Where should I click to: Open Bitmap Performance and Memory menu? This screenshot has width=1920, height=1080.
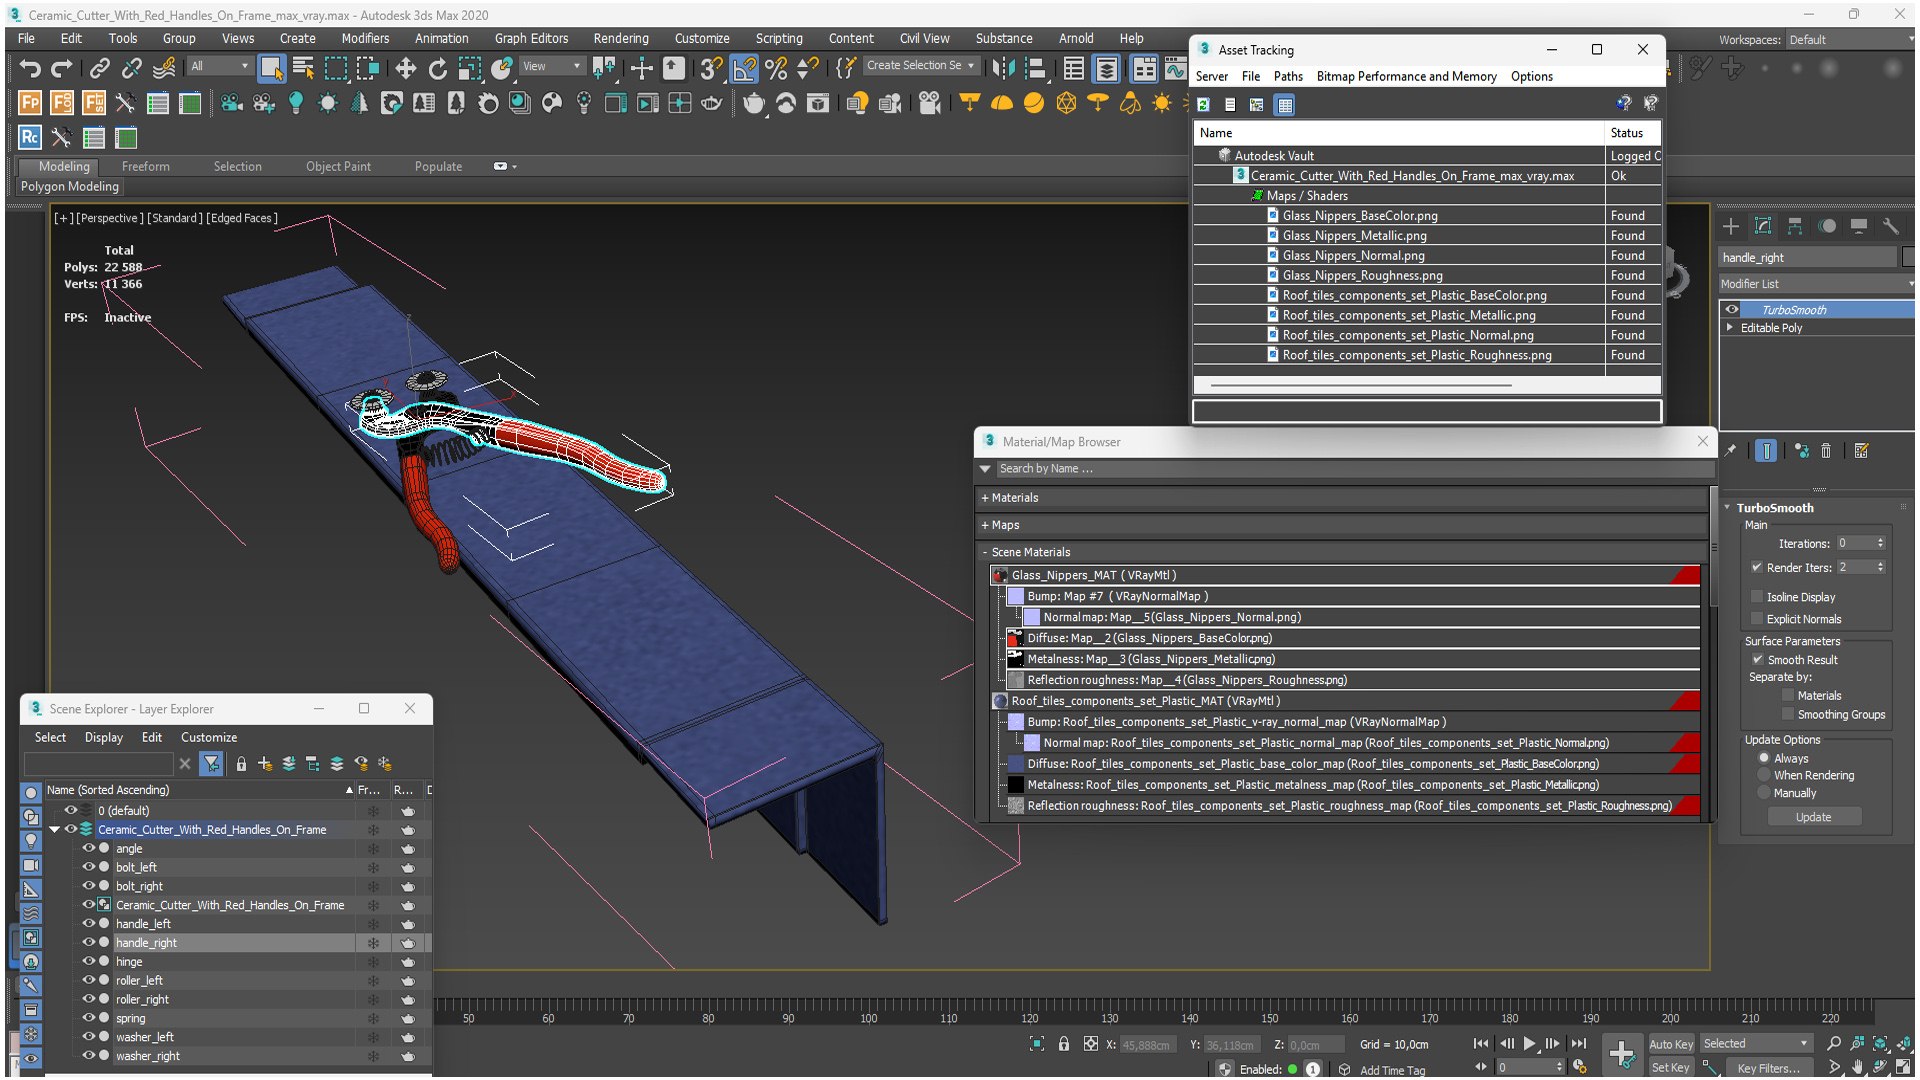[x=1406, y=76]
